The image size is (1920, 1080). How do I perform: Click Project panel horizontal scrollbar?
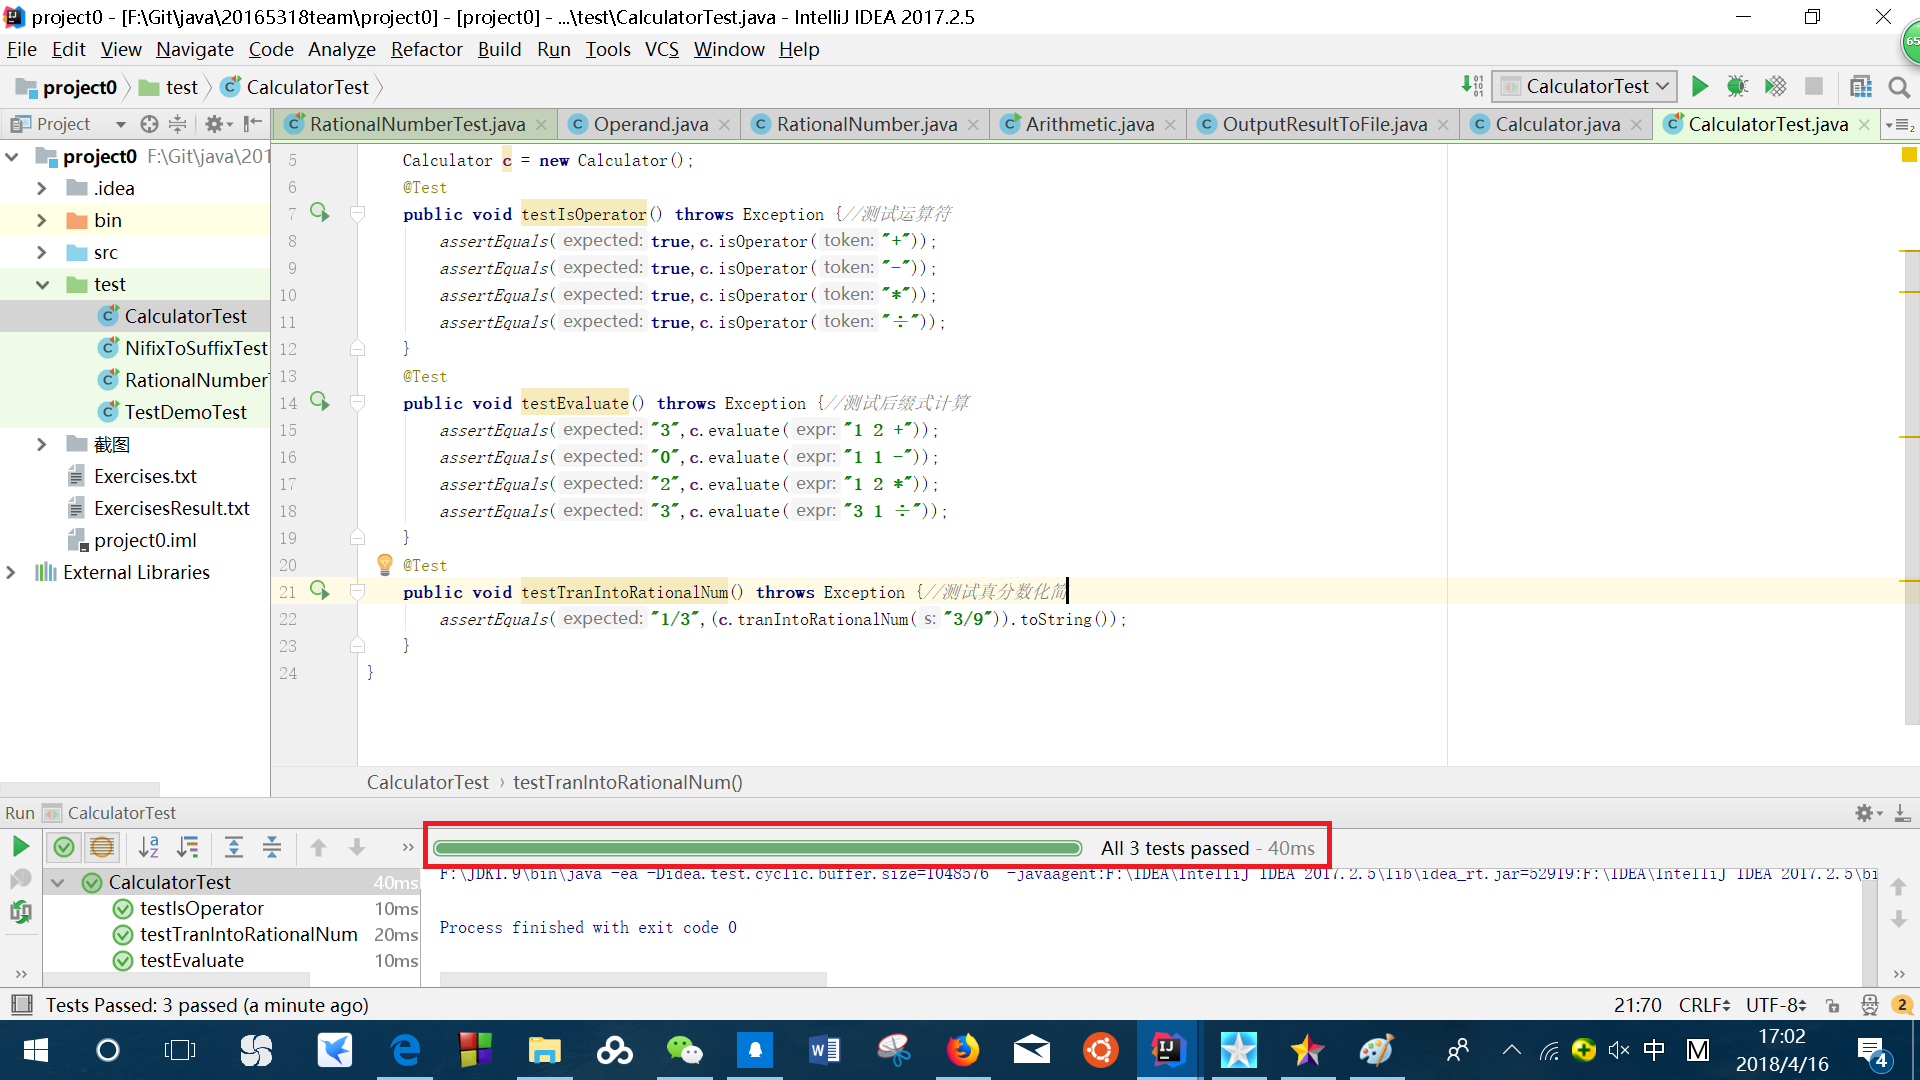80,789
